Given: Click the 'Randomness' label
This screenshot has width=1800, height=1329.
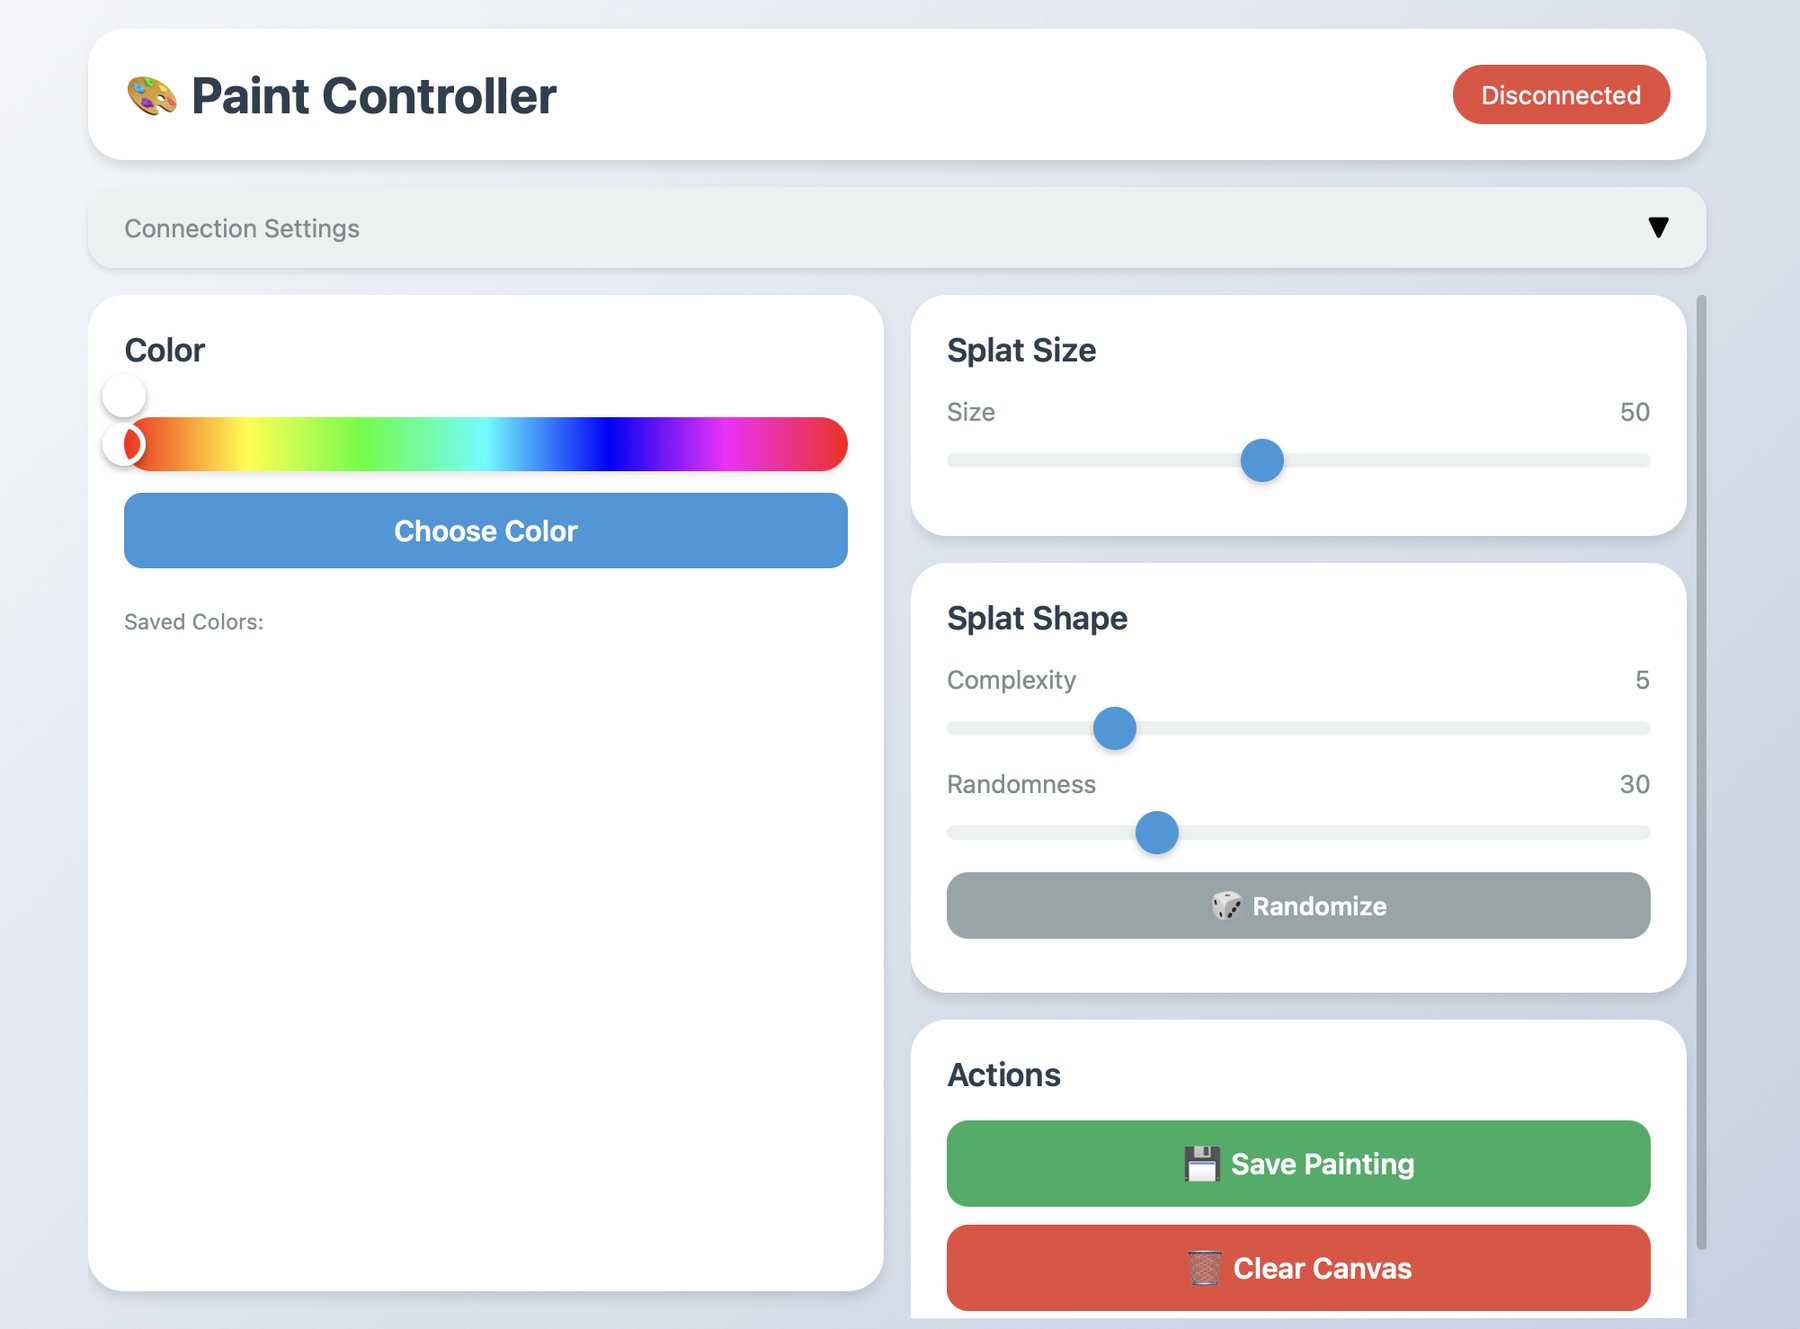Looking at the screenshot, I should [x=1021, y=784].
